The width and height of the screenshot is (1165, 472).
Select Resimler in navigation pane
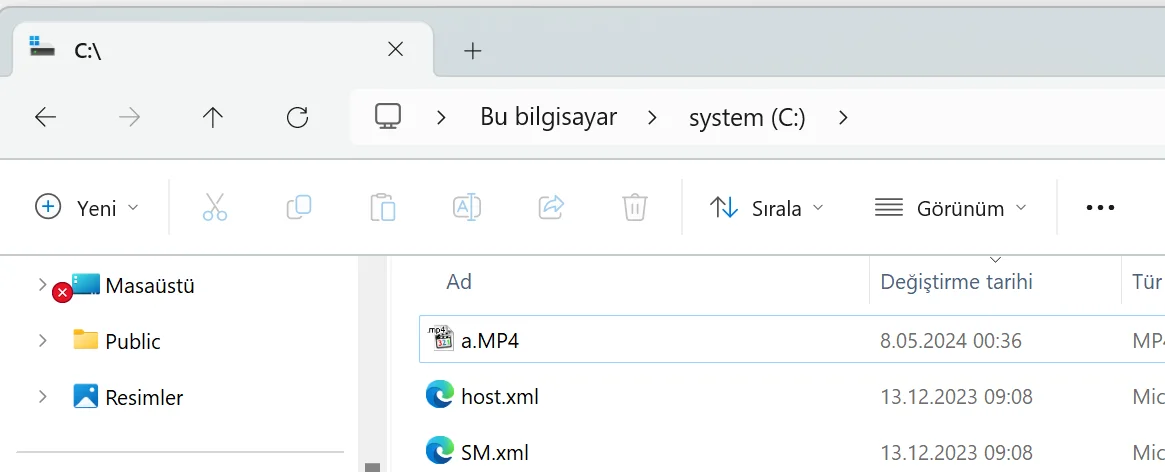[144, 397]
